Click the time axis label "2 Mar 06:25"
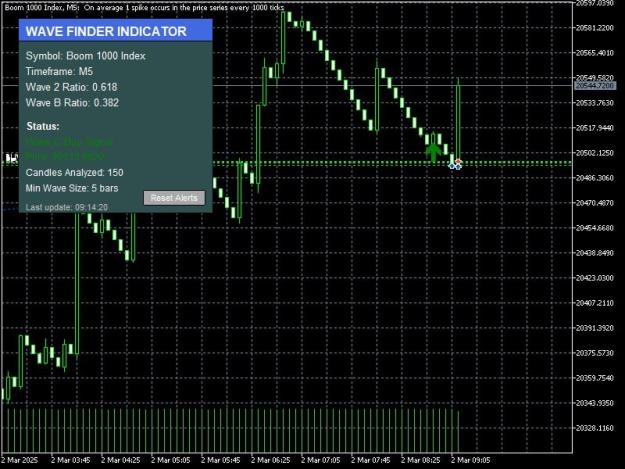The width and height of the screenshot is (625, 469). [271, 460]
